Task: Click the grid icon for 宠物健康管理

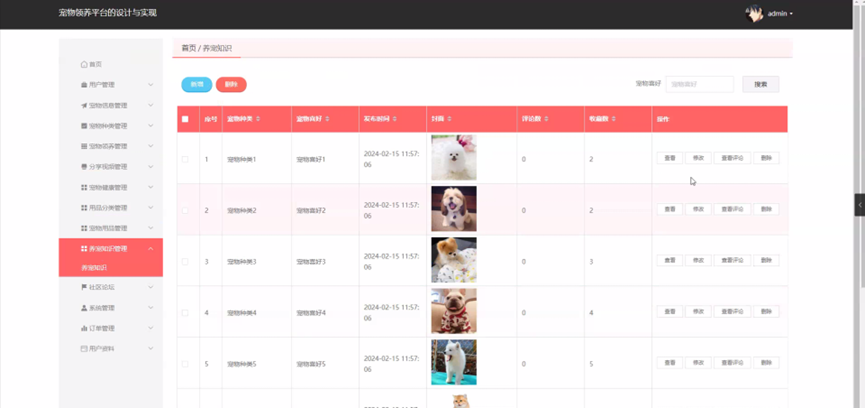Action: pos(84,187)
